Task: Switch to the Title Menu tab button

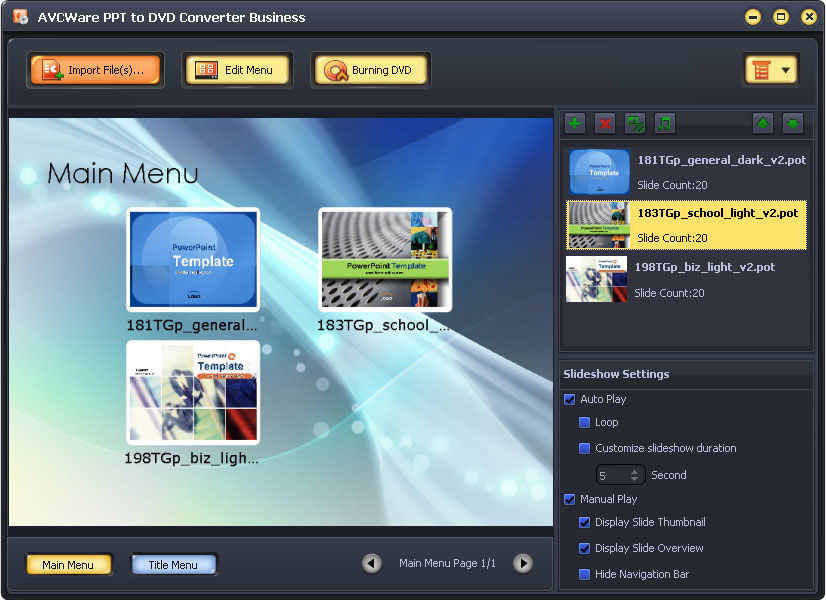Action: pos(173,565)
